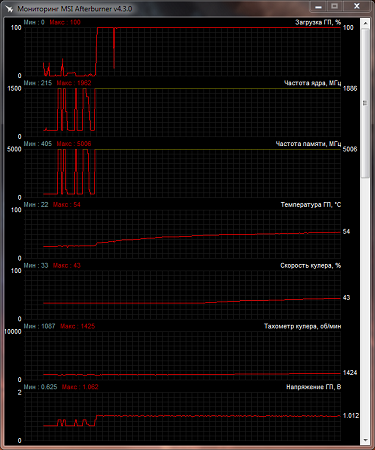This screenshot has height=450, width=375.
Task: Click the label Частота памяти, МГц
Action: point(308,144)
